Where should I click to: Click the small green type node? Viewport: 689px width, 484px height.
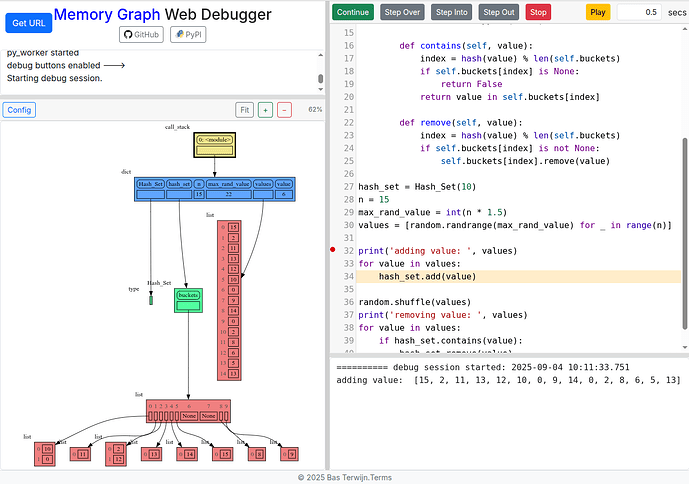pyautogui.click(x=151, y=300)
